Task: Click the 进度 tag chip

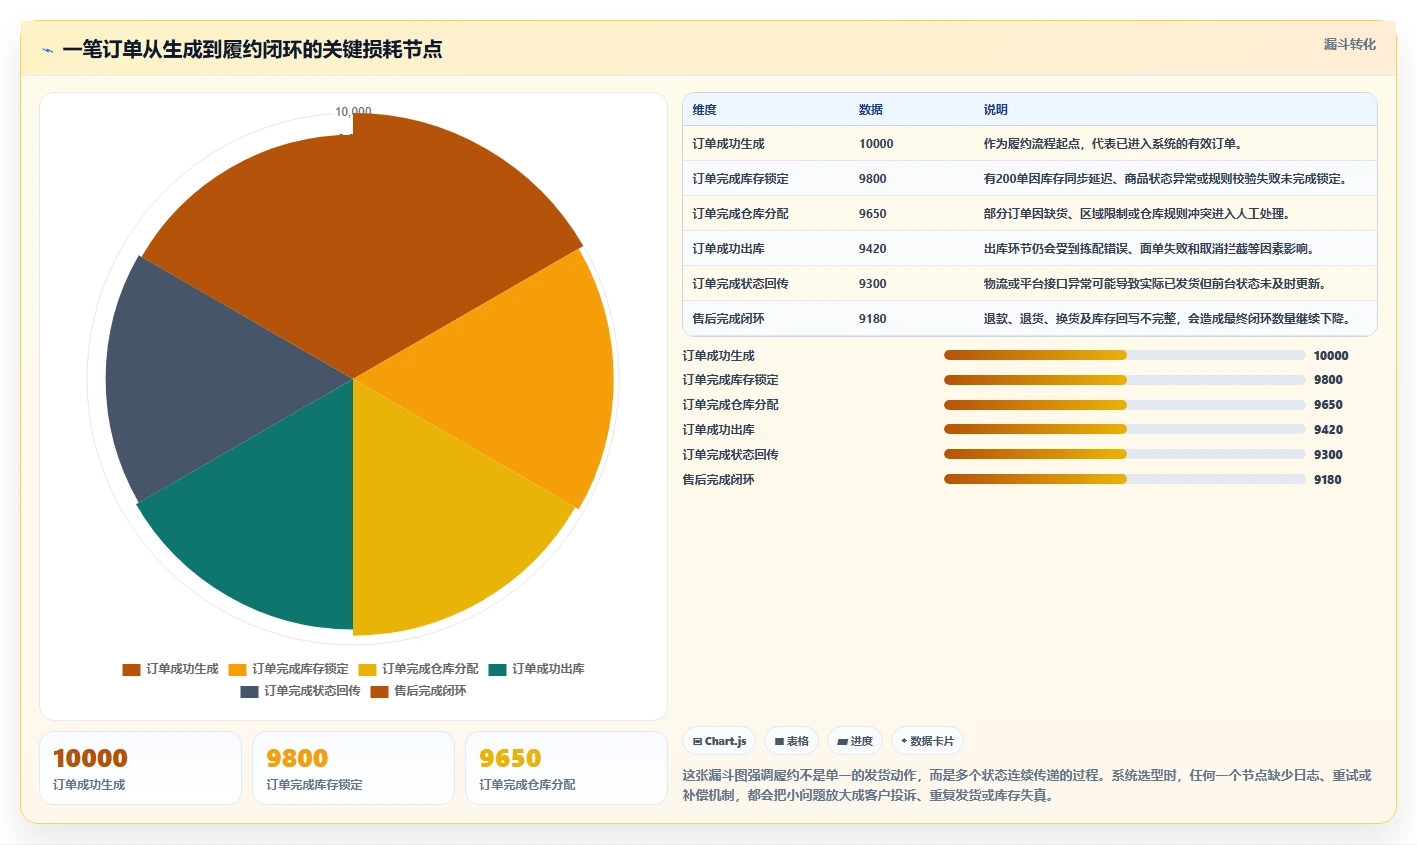Action: [855, 741]
